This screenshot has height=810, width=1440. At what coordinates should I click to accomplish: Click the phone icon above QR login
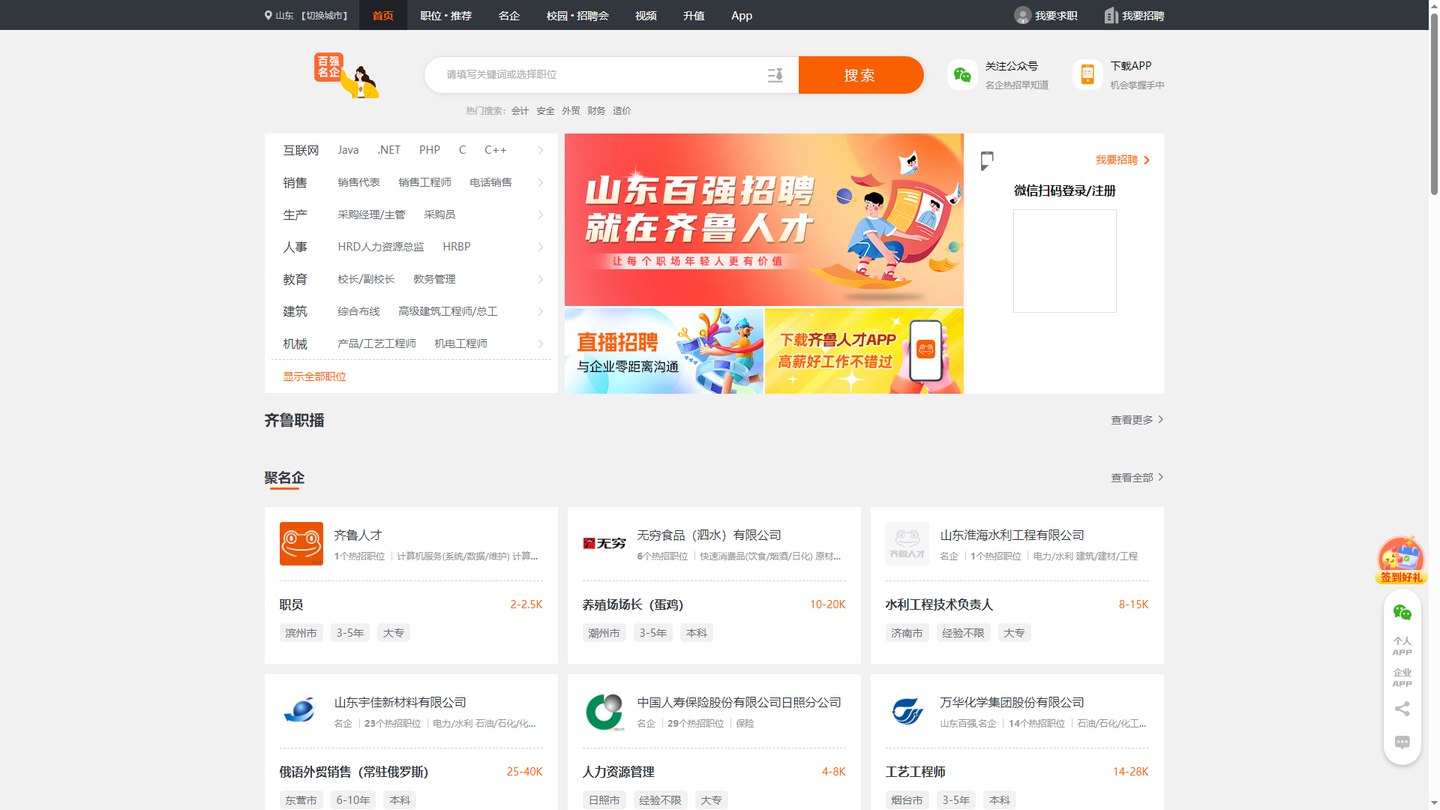pos(987,161)
